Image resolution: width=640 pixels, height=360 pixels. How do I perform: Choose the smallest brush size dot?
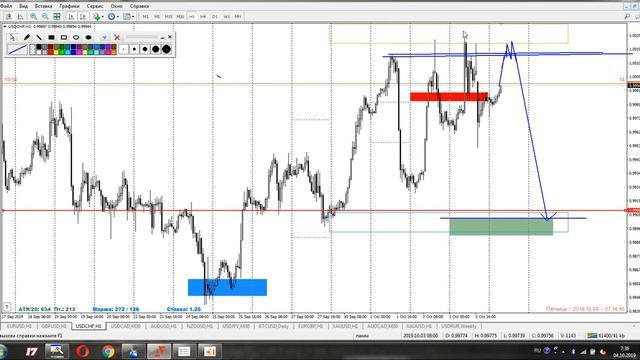click(x=123, y=49)
